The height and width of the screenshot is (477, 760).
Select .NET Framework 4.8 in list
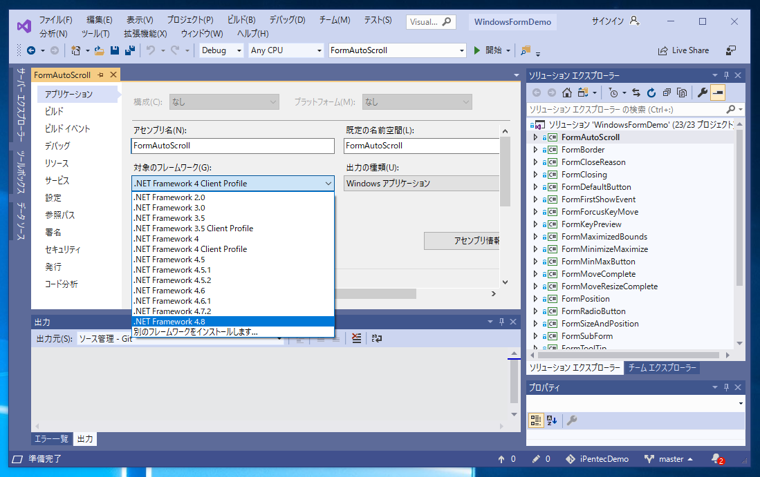(x=233, y=322)
